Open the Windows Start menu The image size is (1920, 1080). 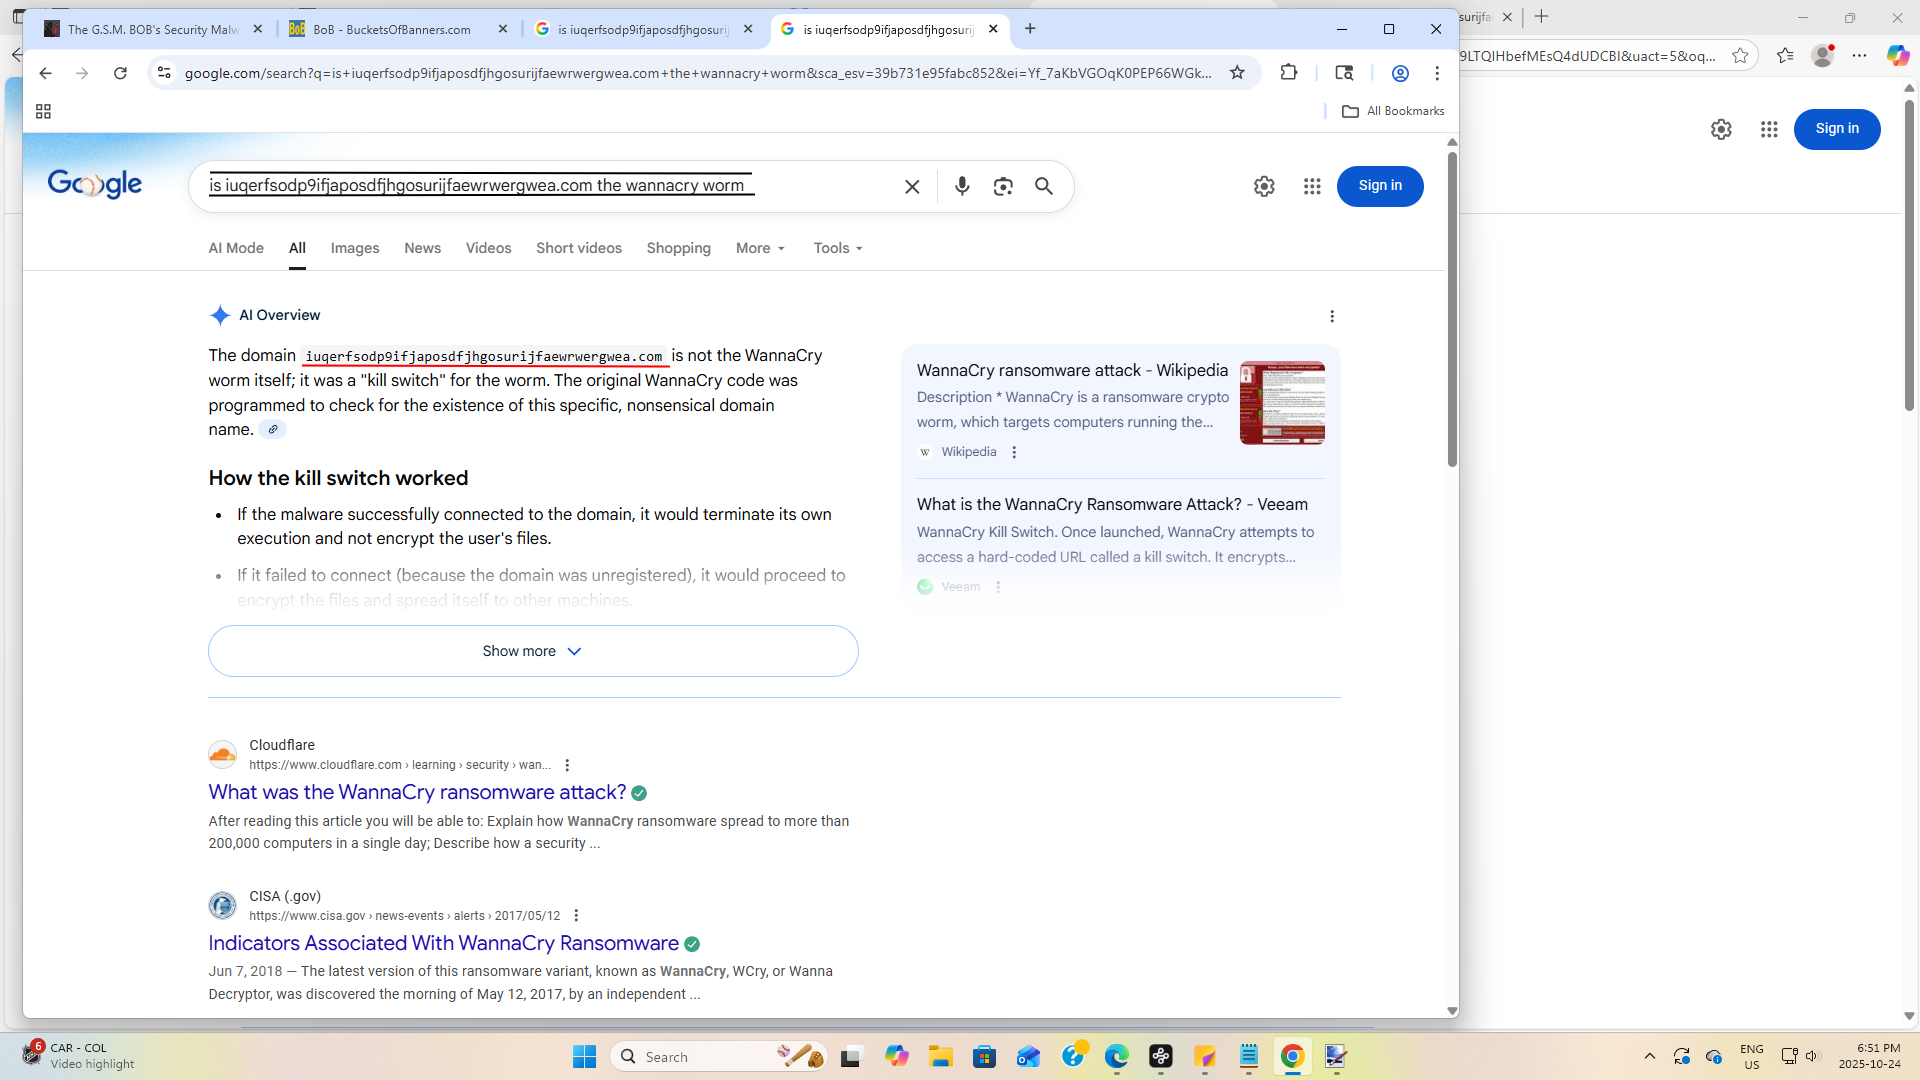point(585,1056)
